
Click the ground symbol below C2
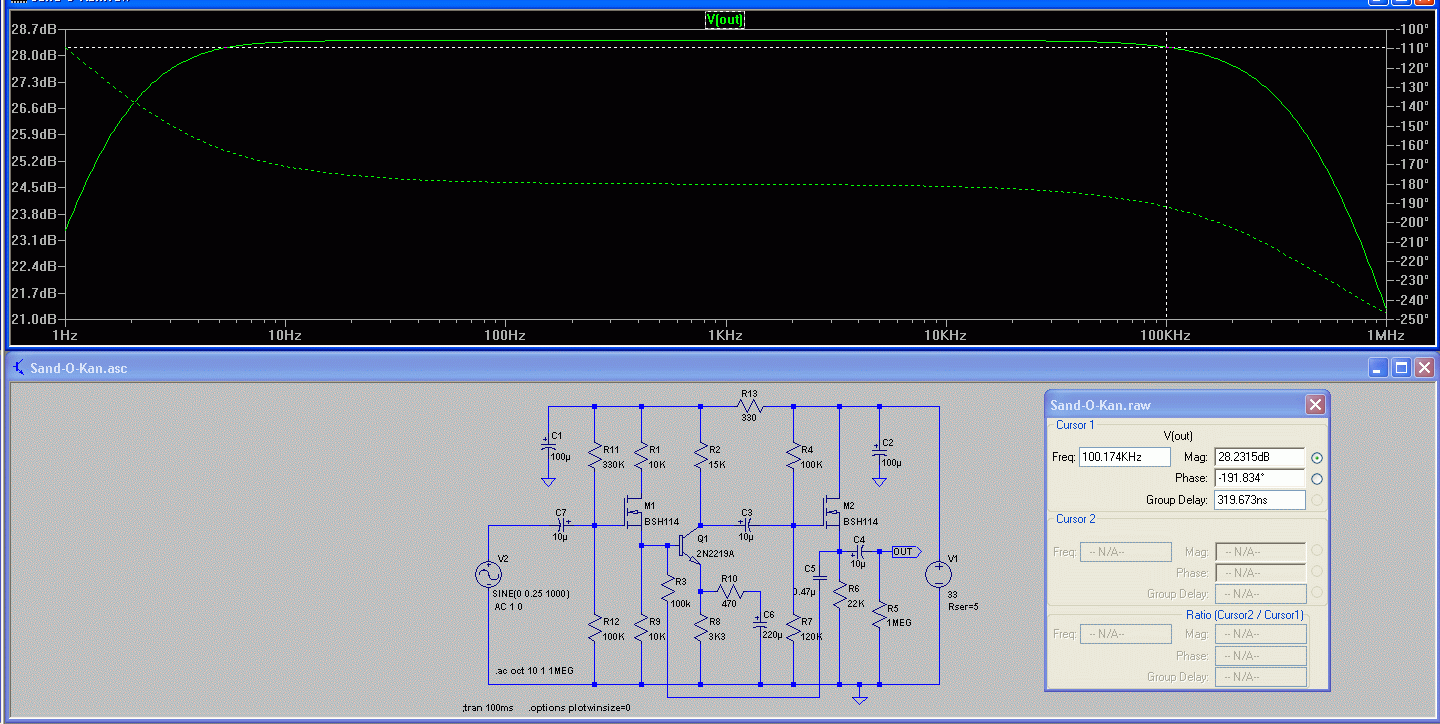pyautogui.click(x=879, y=482)
